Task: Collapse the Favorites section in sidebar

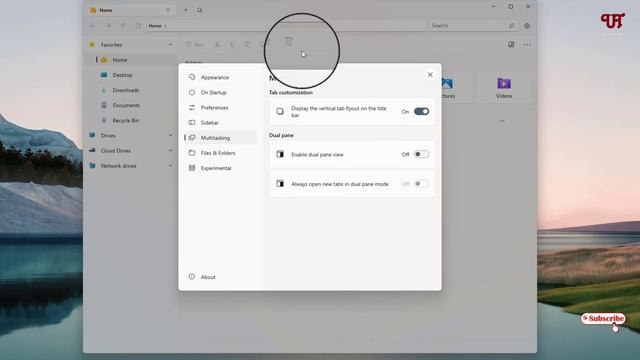Action: point(170,44)
